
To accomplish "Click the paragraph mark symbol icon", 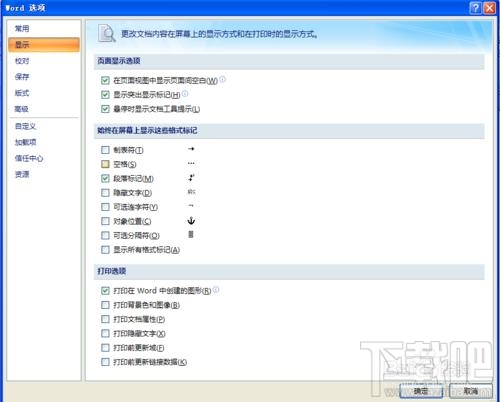I will 191,178.
